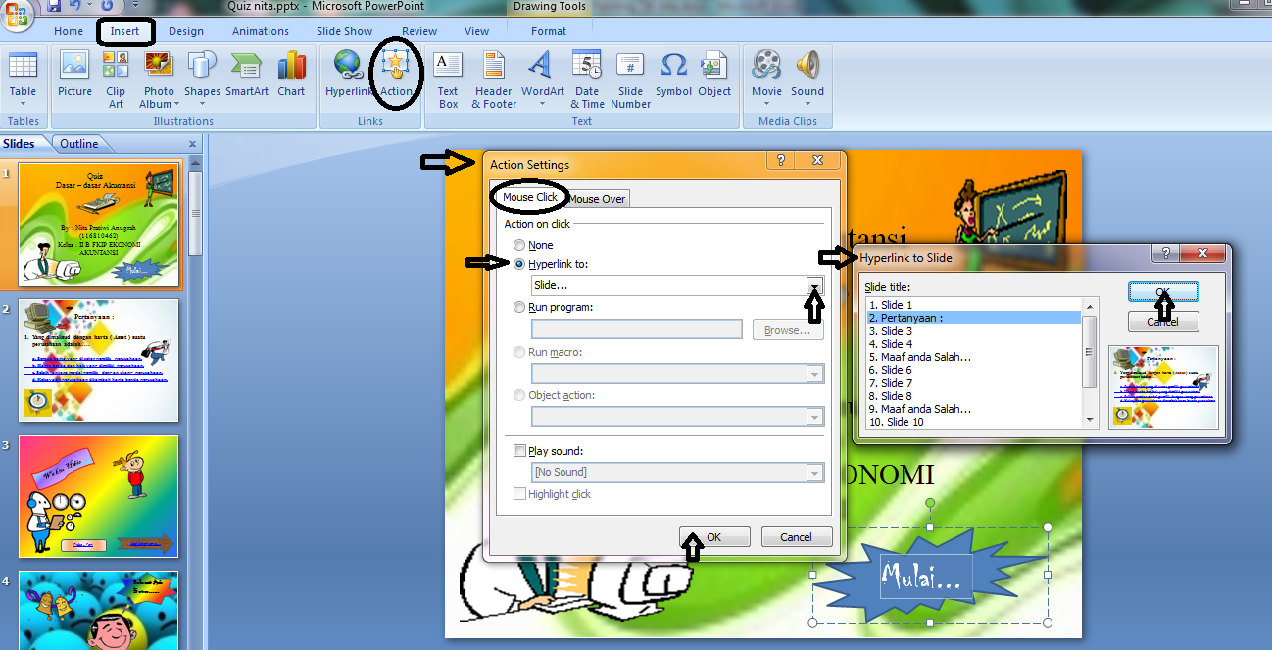Click the green rotation handle of Mulai shape
Screen dimensions: 1272x650
tap(930, 502)
